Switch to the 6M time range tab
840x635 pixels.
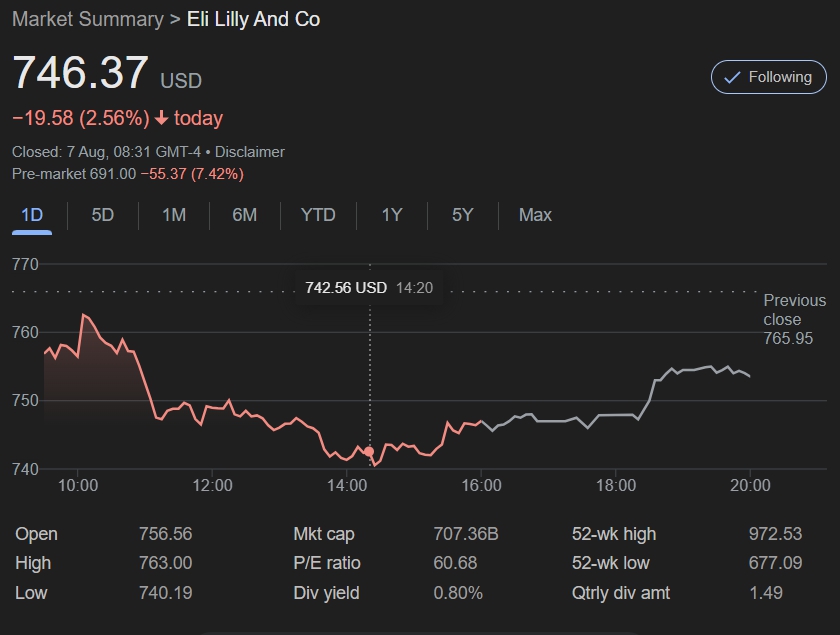[x=244, y=215]
